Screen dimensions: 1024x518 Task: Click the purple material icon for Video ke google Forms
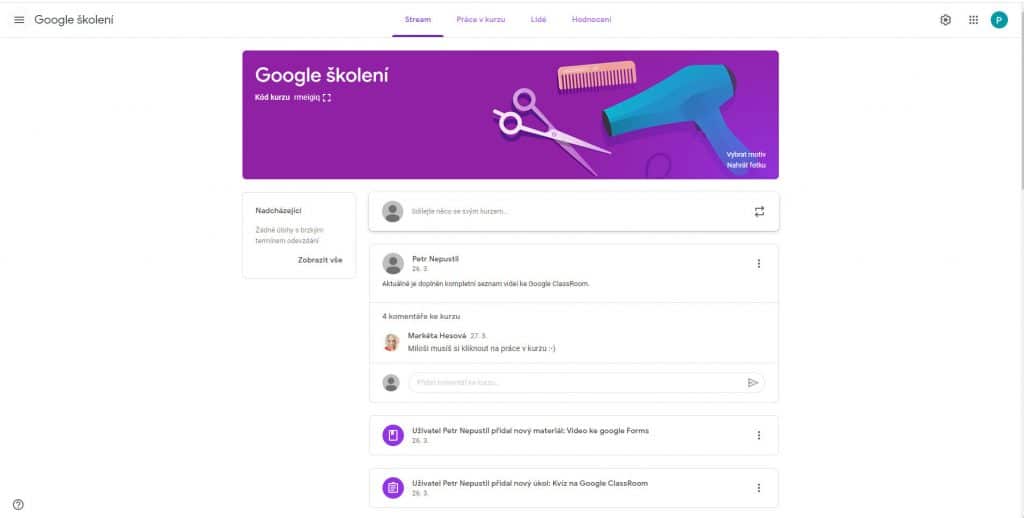[392, 435]
